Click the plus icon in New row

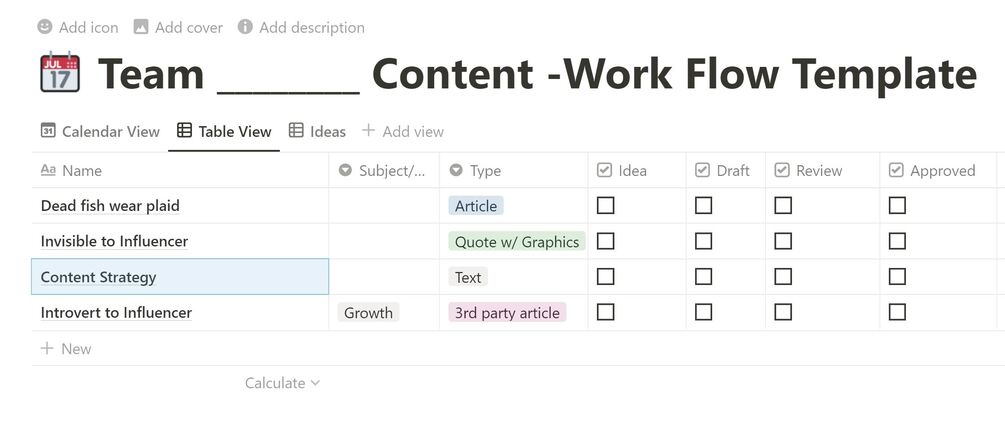tap(46, 349)
